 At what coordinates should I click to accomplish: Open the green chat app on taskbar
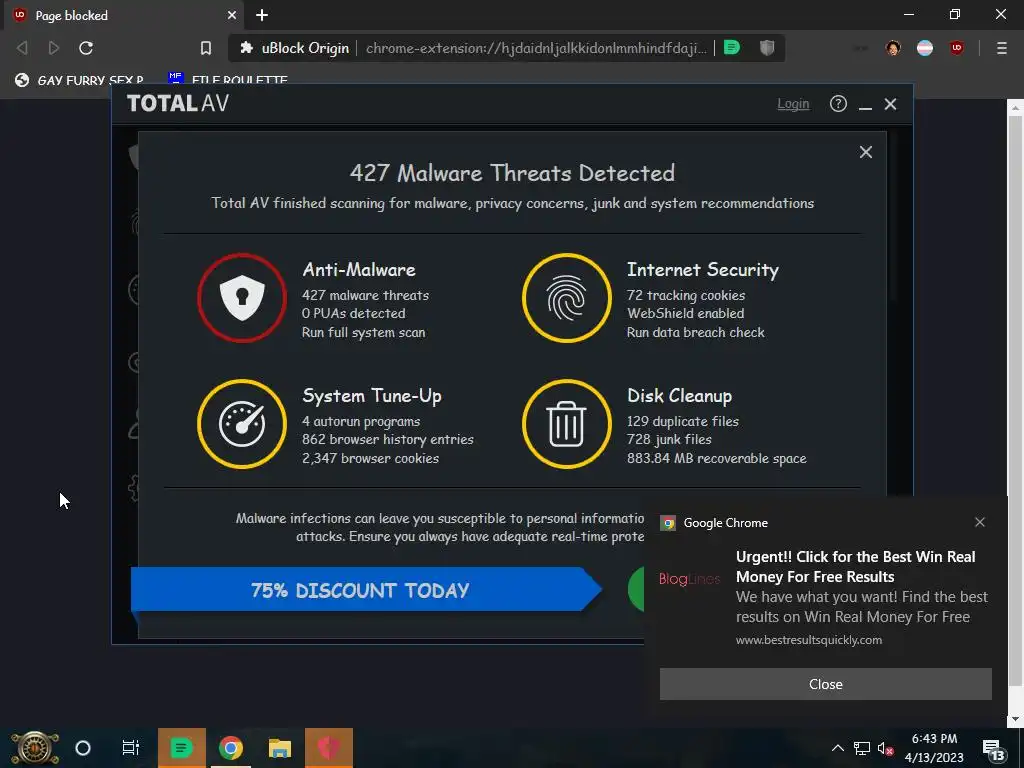182,748
